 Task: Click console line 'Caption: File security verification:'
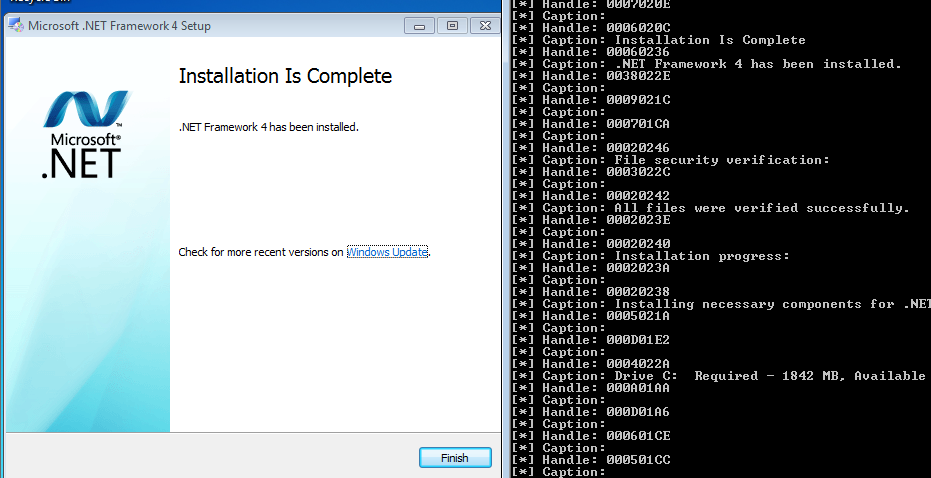pyautogui.click(x=670, y=160)
